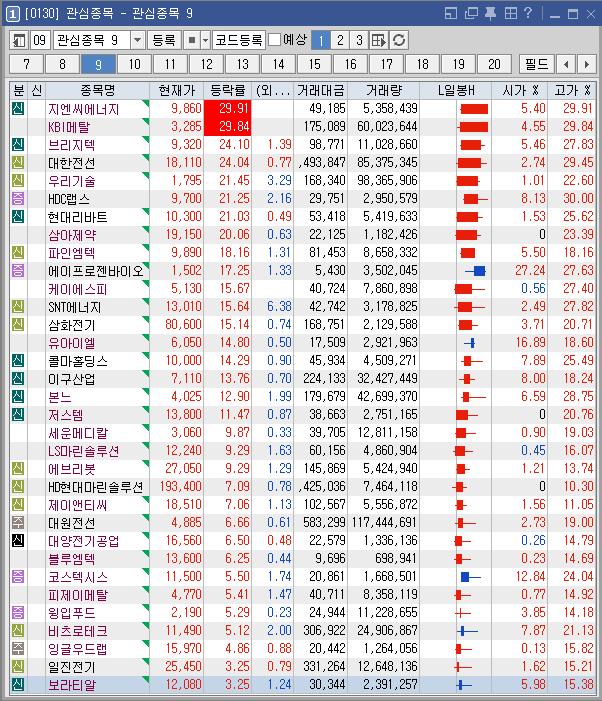
Task: Select stock row 삼화전기
Action: pos(303,325)
